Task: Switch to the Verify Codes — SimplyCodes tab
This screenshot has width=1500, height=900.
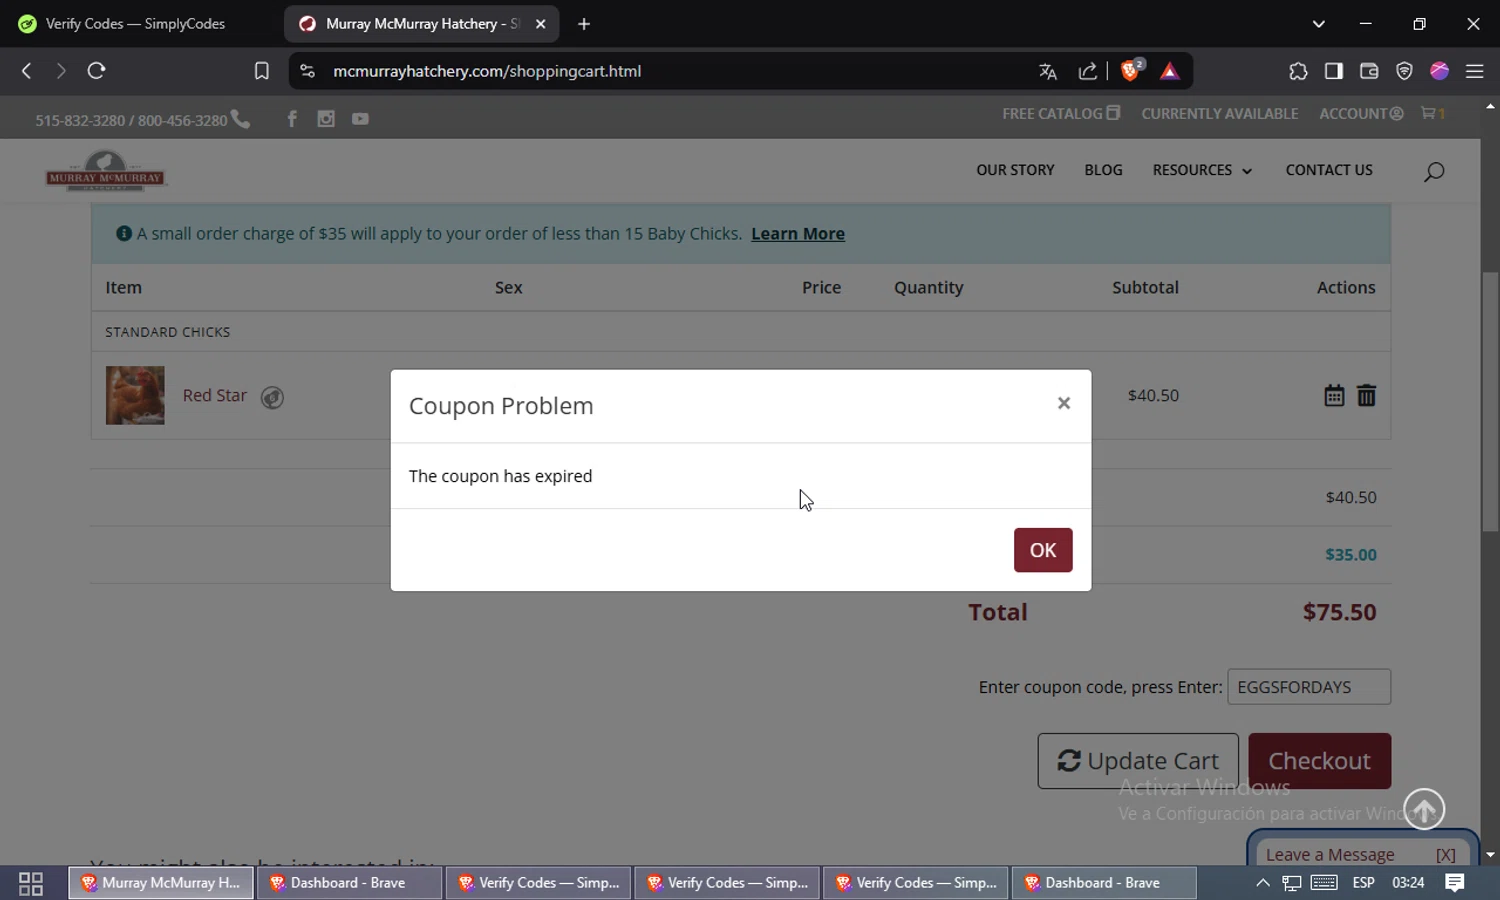Action: [x=135, y=24]
